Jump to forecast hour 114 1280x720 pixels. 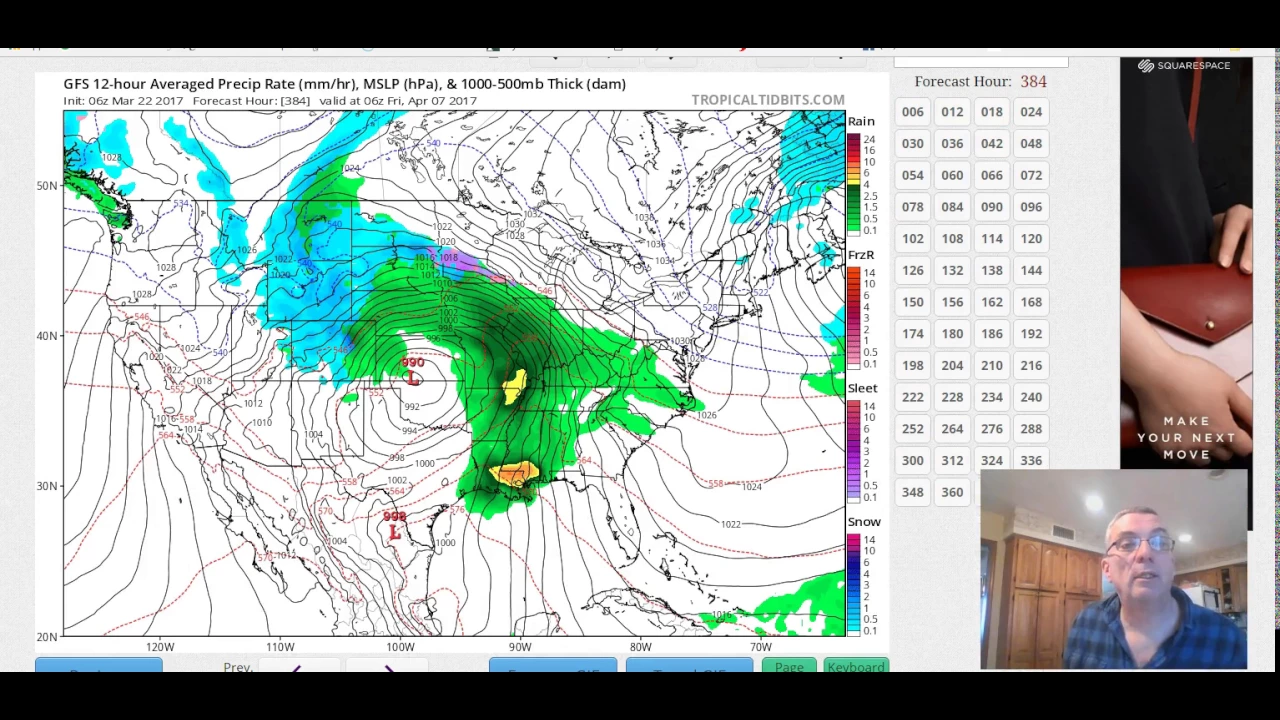click(991, 239)
